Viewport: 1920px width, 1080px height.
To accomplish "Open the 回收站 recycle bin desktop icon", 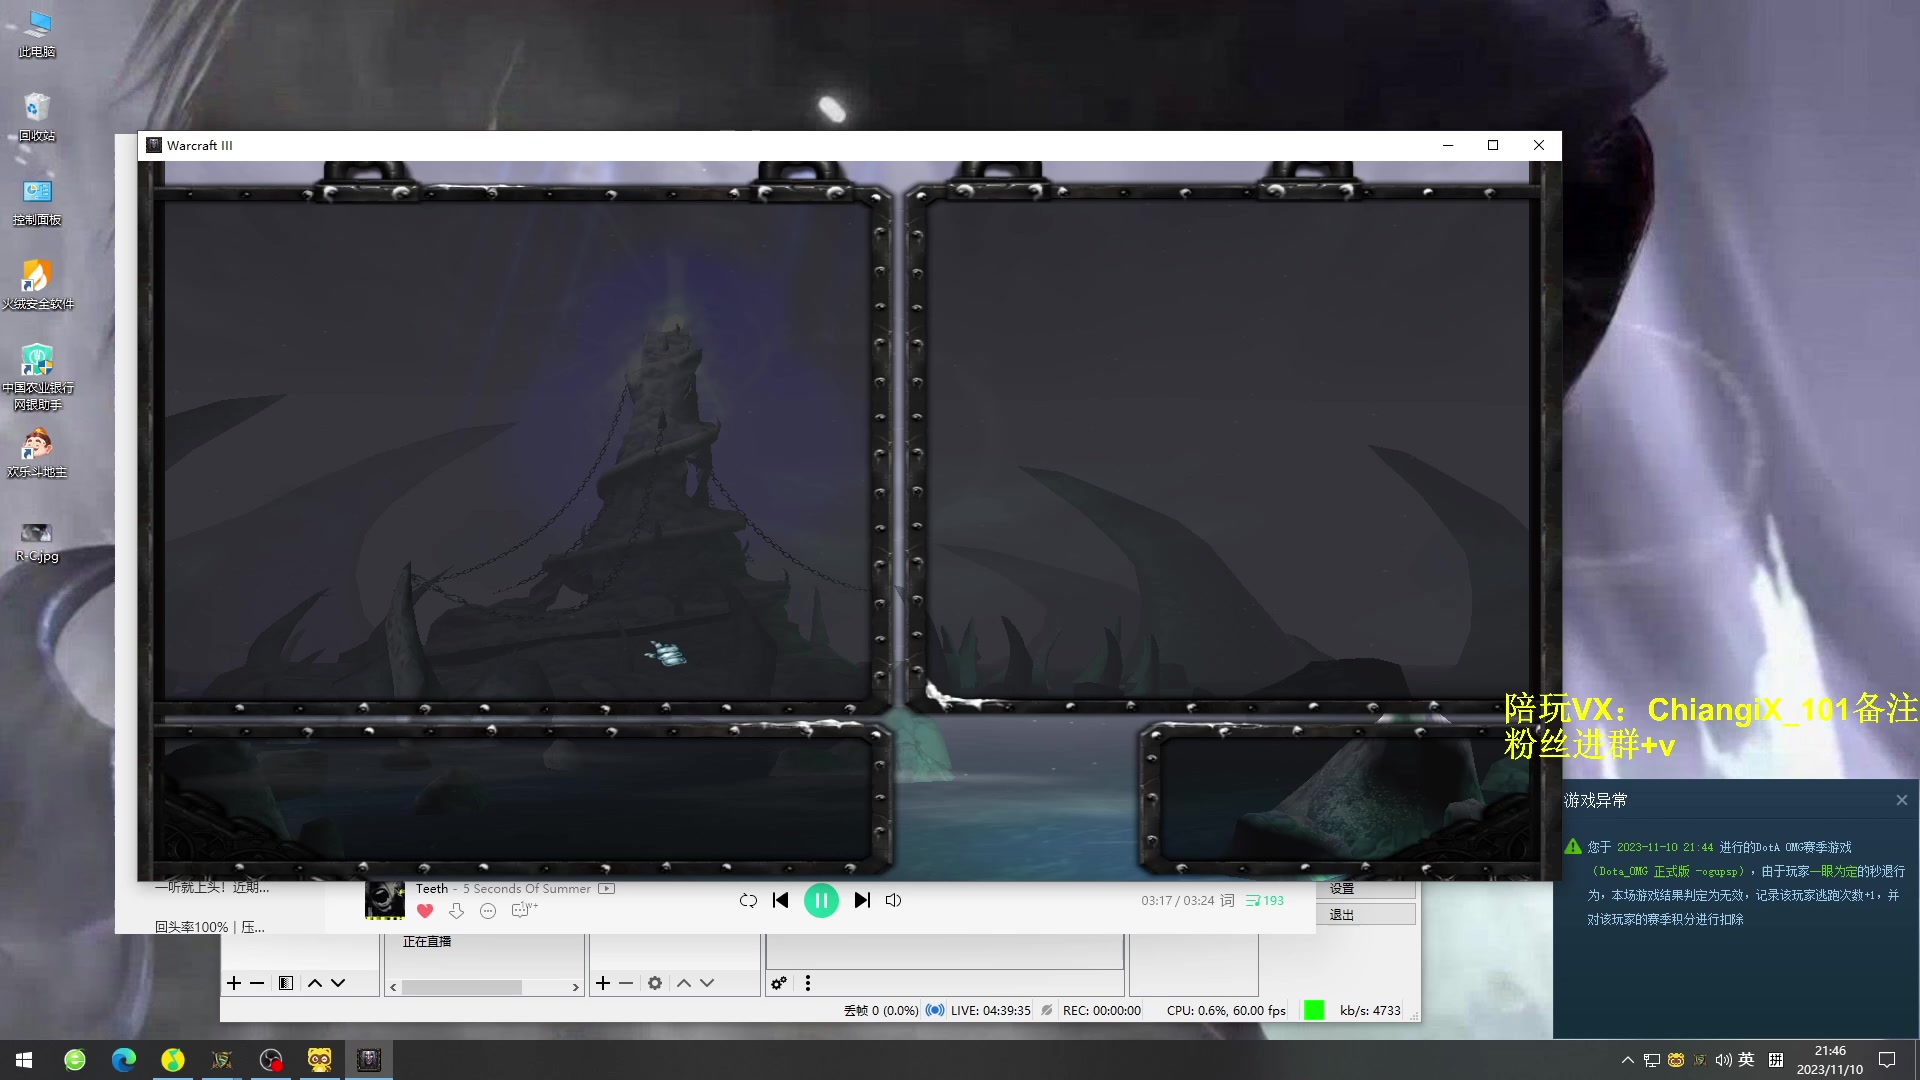I will pos(37,118).
